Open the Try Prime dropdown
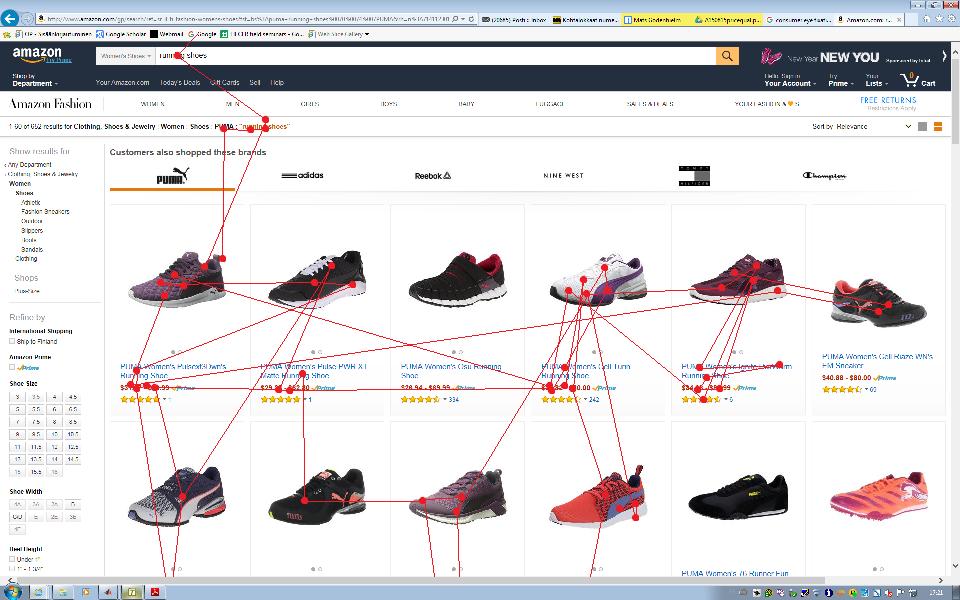Viewport: 960px width, 600px height. (840, 80)
